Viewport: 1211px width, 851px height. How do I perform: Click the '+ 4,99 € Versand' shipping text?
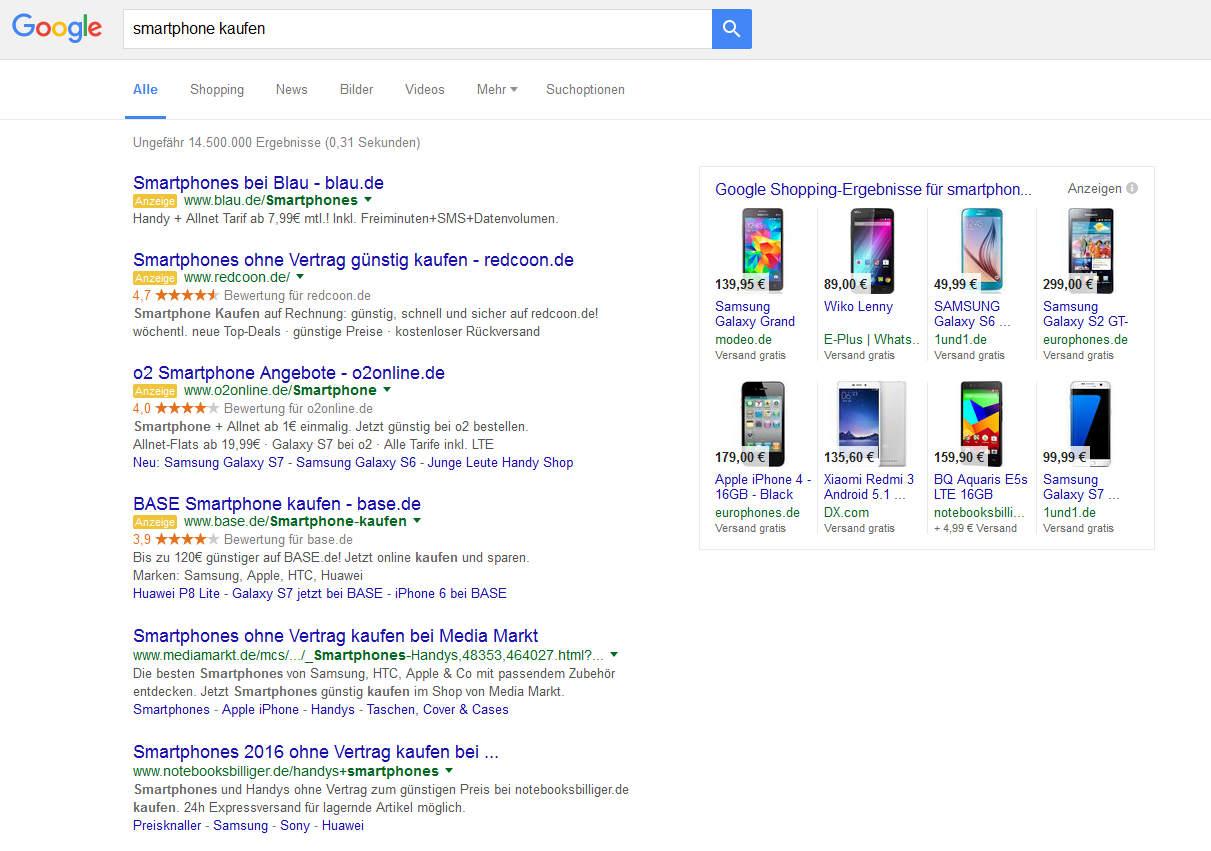tap(975, 528)
